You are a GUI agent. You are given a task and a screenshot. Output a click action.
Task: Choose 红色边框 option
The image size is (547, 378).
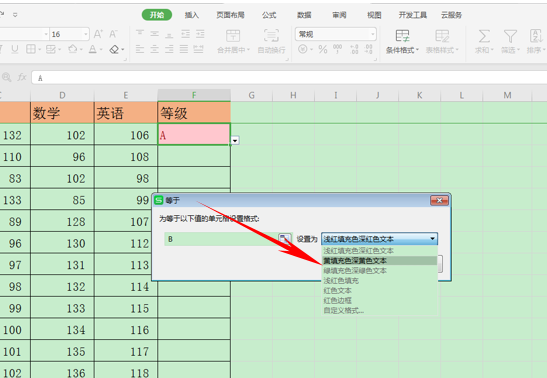click(x=379, y=300)
